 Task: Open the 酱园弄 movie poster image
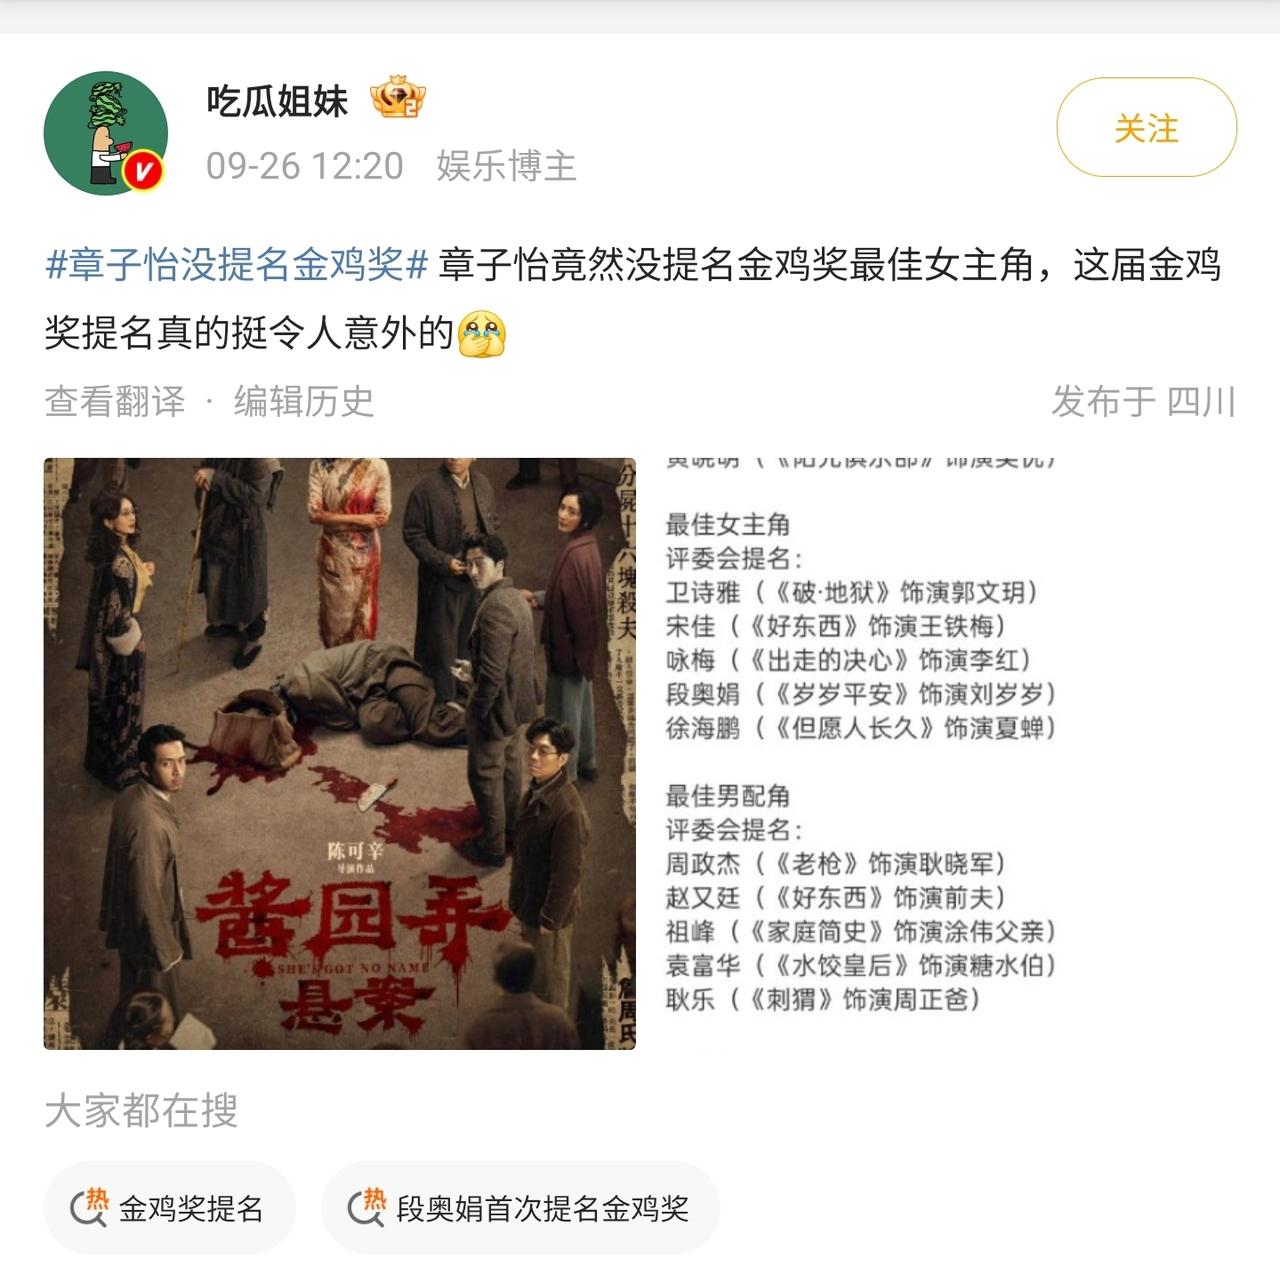click(340, 754)
